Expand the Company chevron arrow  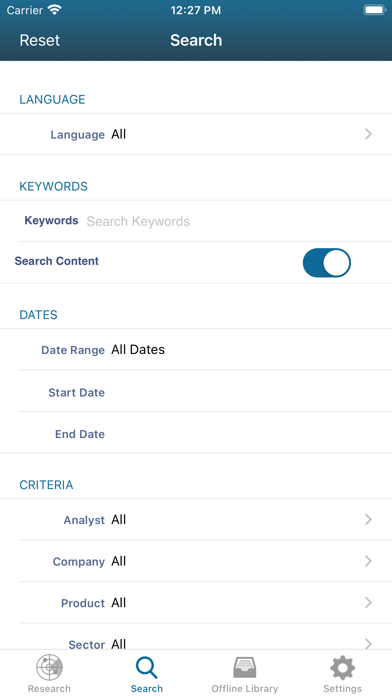tap(368, 561)
